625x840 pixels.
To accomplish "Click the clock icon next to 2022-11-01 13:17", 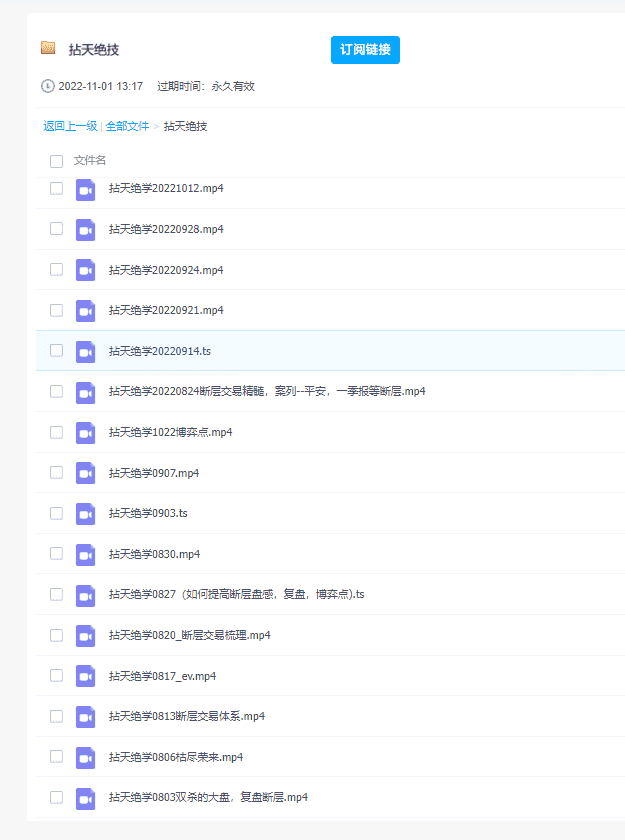I will pyautogui.click(x=48, y=86).
